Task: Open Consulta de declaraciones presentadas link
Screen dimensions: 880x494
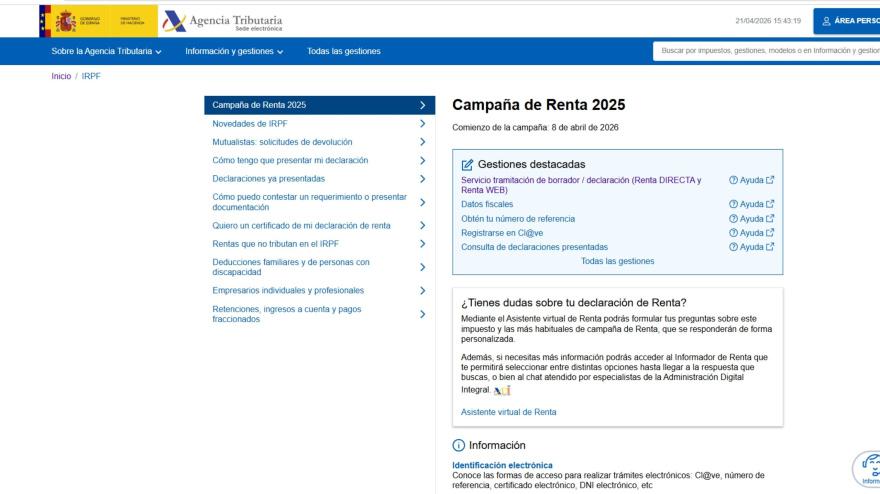Action: [x=534, y=247]
